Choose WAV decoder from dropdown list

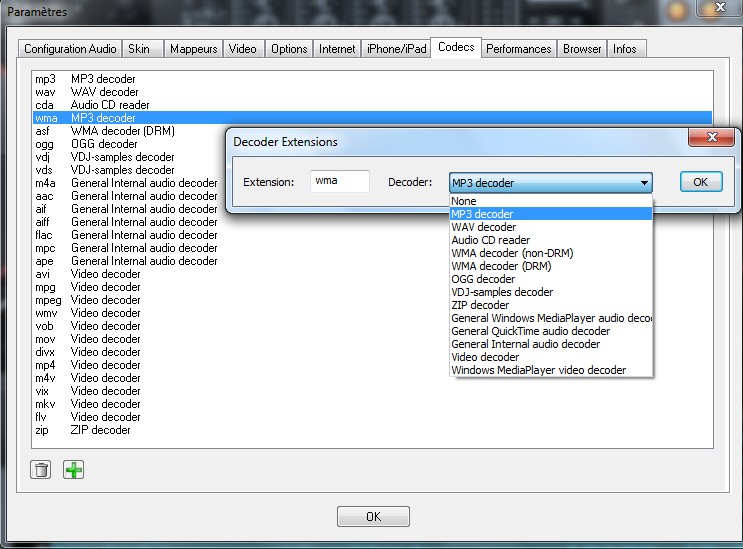tap(484, 227)
